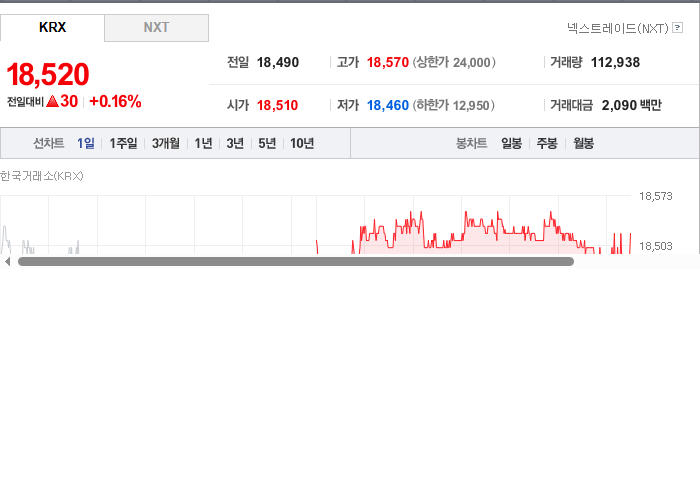
Task: Click the 전일 value 18,490
Action: [x=278, y=62]
